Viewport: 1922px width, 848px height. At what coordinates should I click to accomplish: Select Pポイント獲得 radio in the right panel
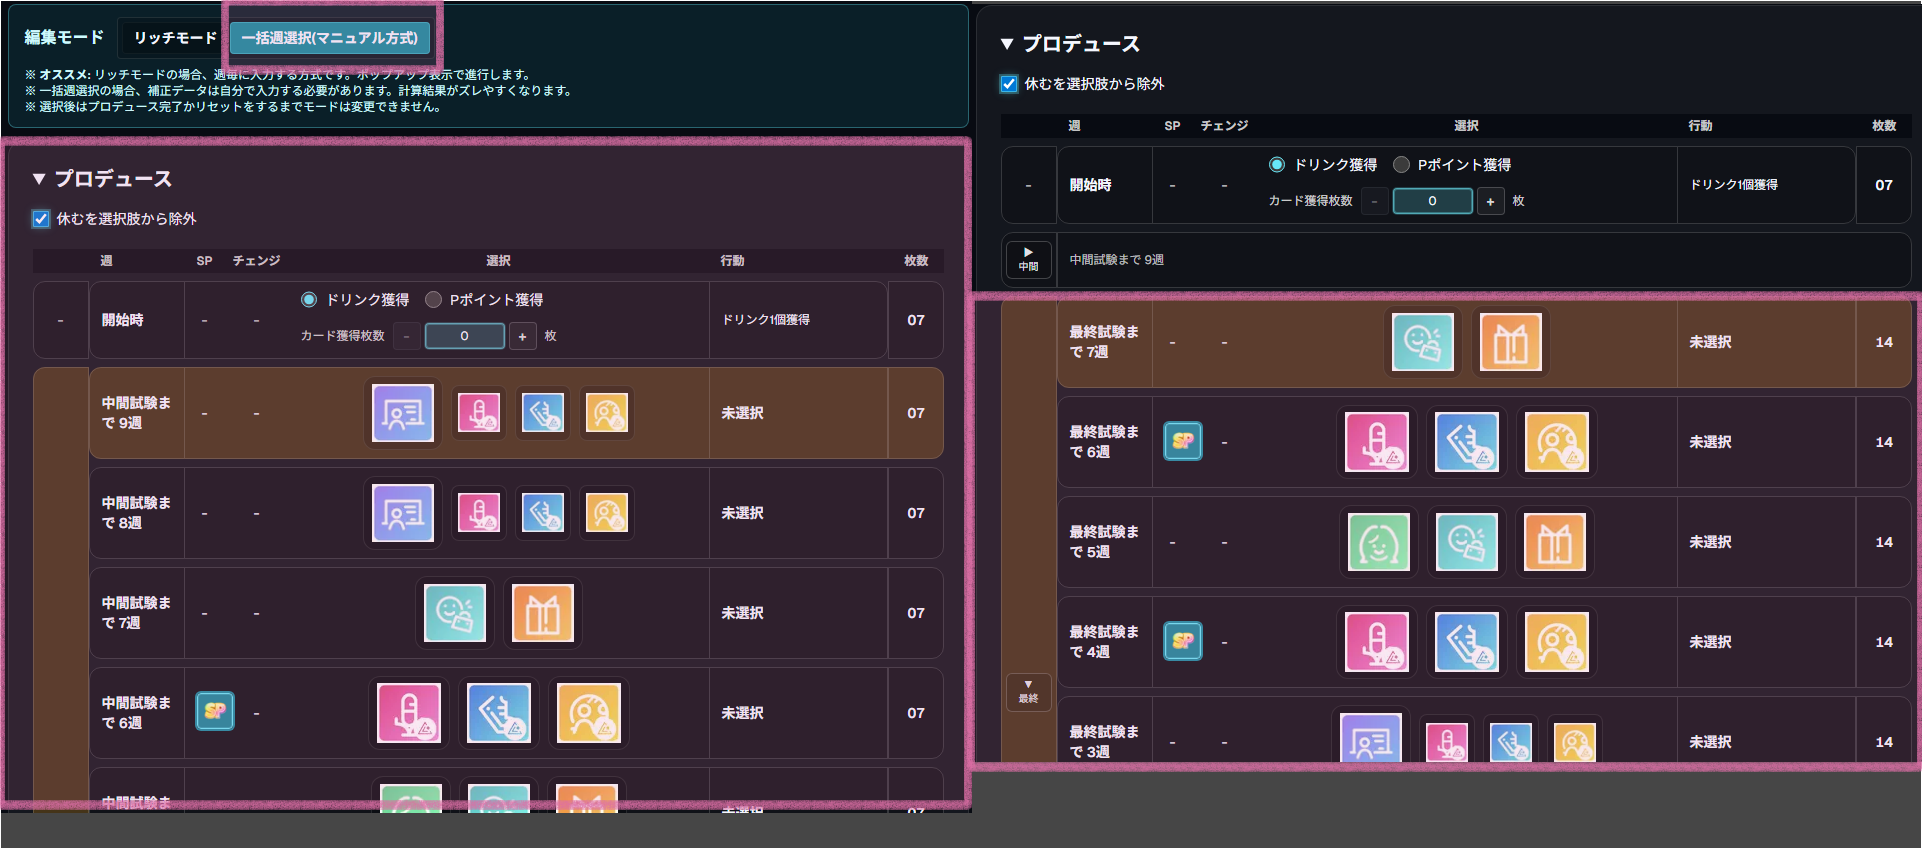pos(1401,165)
